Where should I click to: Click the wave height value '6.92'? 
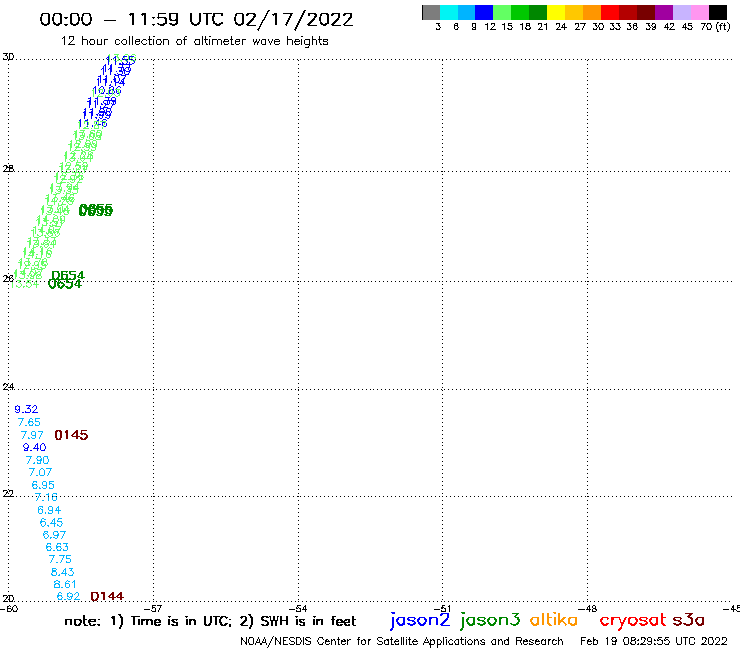68,596
